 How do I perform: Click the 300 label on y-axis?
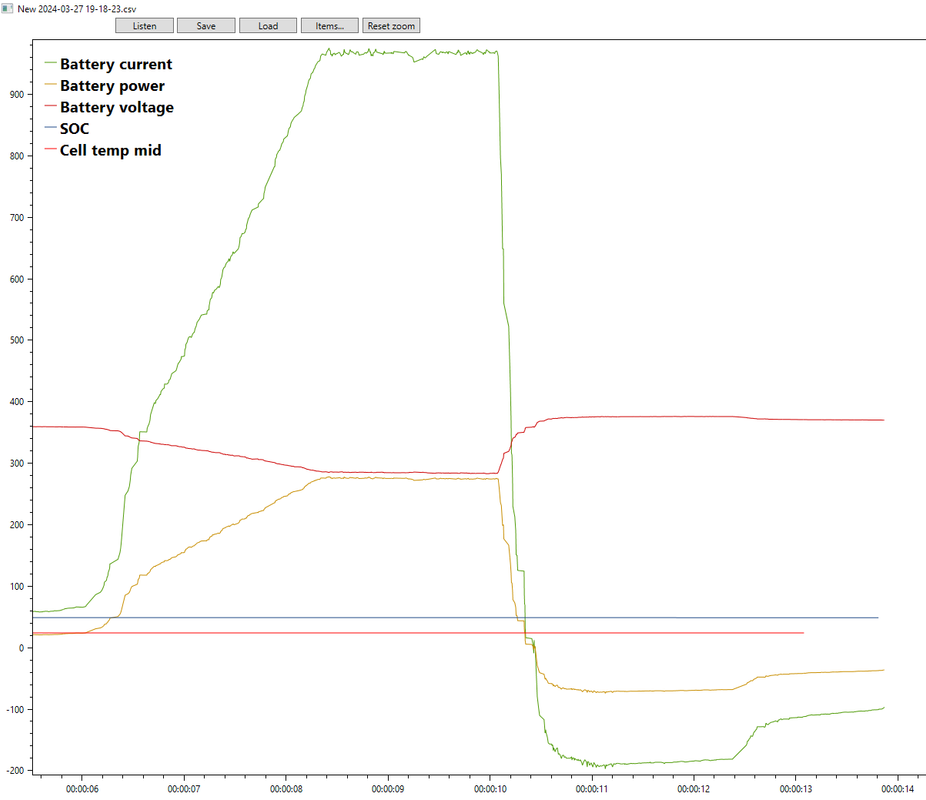[17, 463]
